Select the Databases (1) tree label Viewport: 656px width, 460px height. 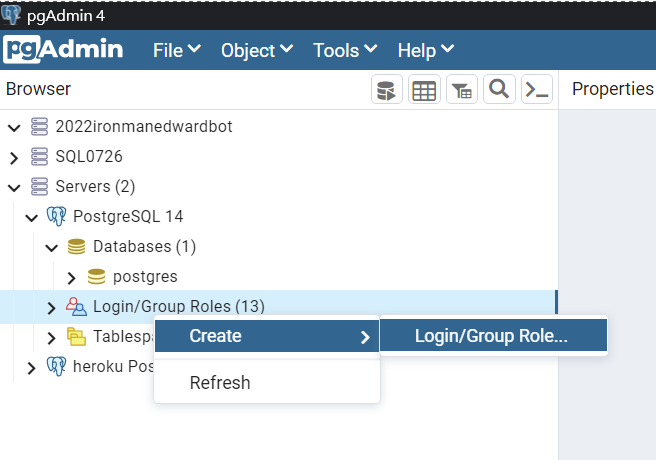[x=144, y=247]
